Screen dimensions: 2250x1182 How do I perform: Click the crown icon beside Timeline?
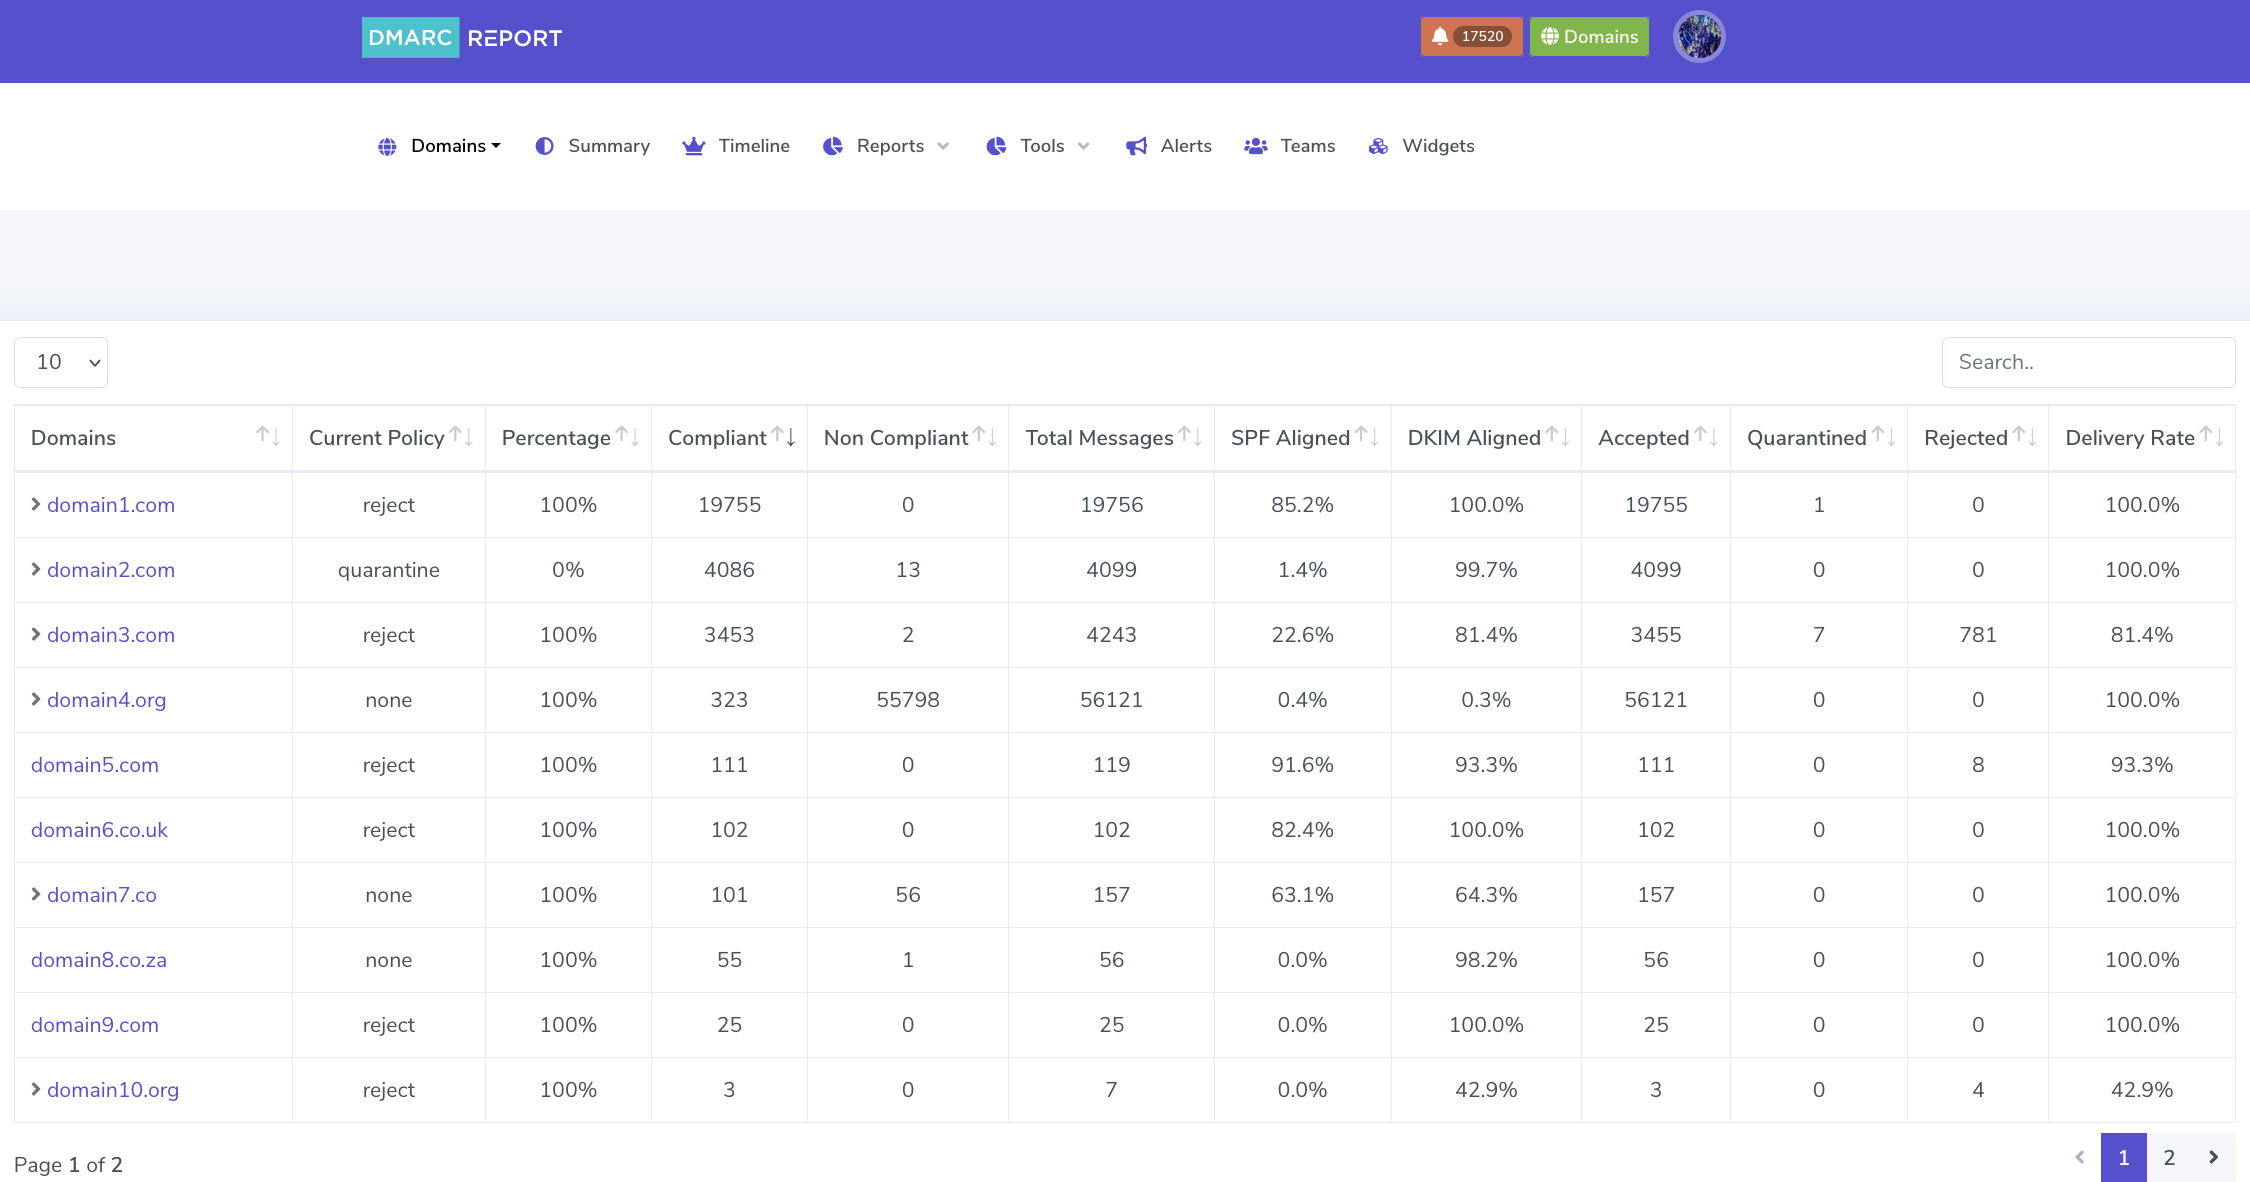click(693, 146)
